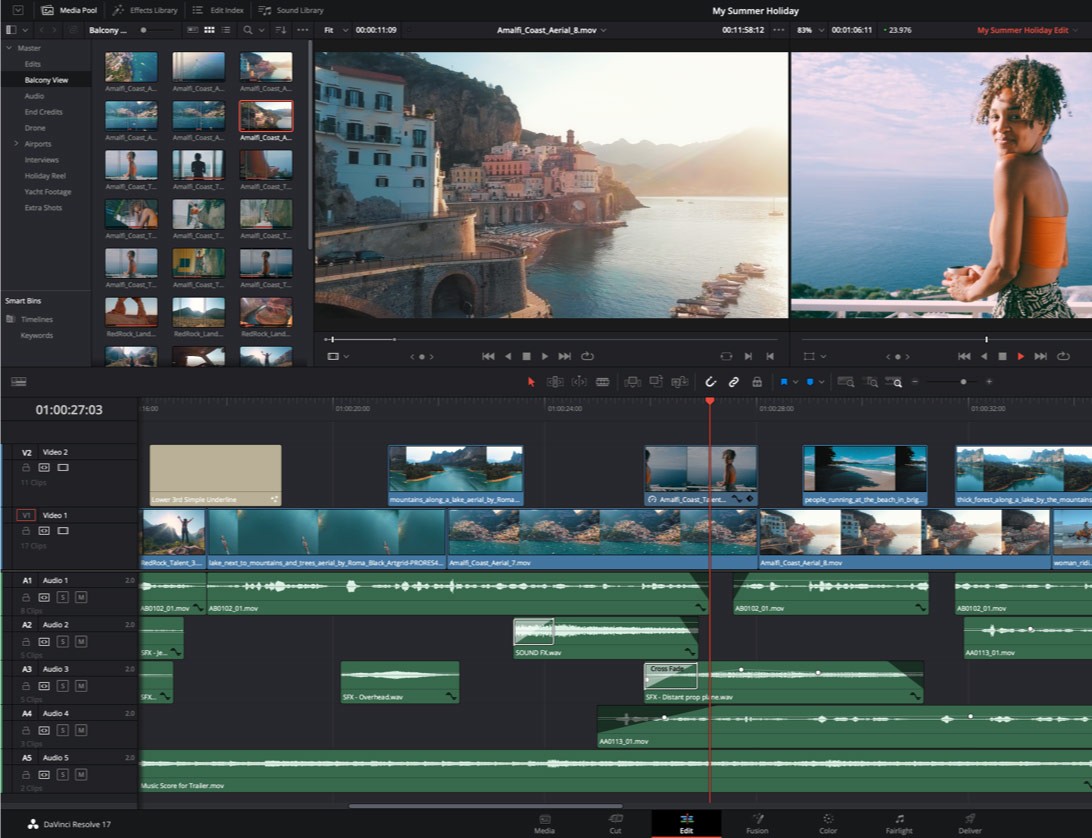This screenshot has width=1092, height=838.
Task: Solo the Audio 3 track
Action: point(62,685)
